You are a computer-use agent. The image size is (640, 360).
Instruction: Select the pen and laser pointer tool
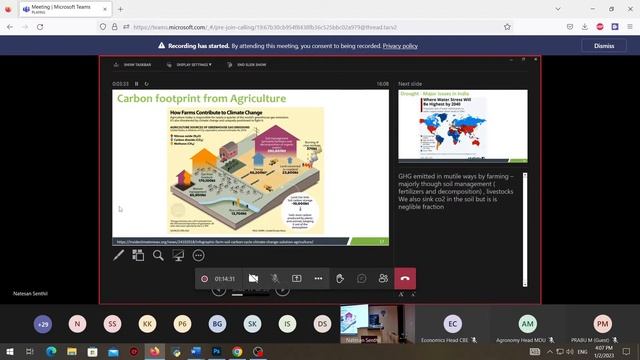tap(118, 256)
